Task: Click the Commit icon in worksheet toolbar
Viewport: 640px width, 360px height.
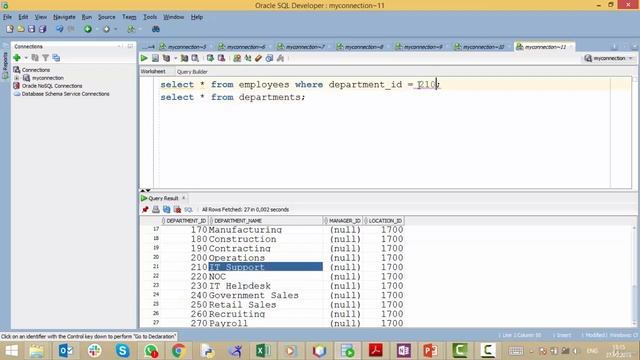Action: click(210, 58)
